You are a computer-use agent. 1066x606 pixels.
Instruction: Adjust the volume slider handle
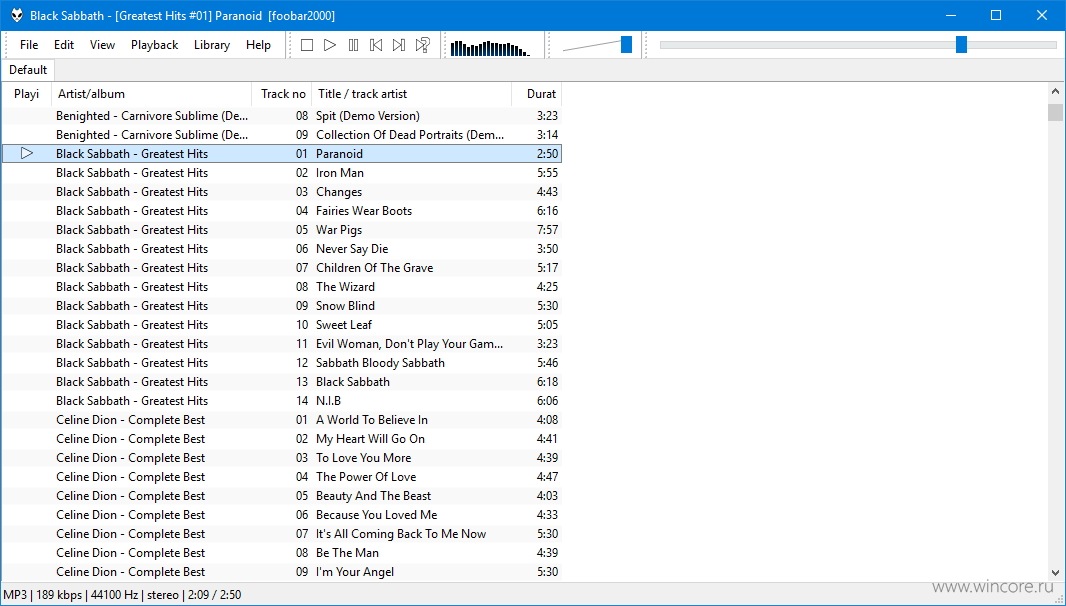[626, 45]
